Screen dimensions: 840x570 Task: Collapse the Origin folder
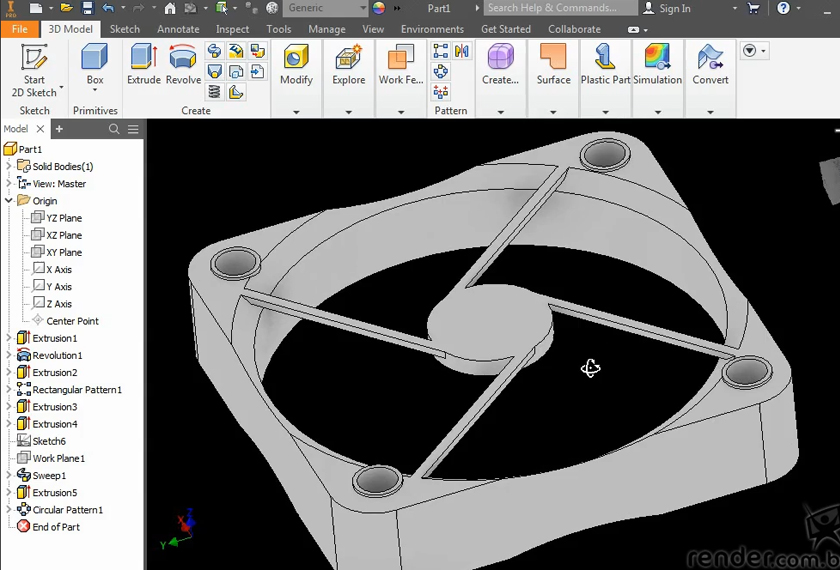(x=9, y=200)
